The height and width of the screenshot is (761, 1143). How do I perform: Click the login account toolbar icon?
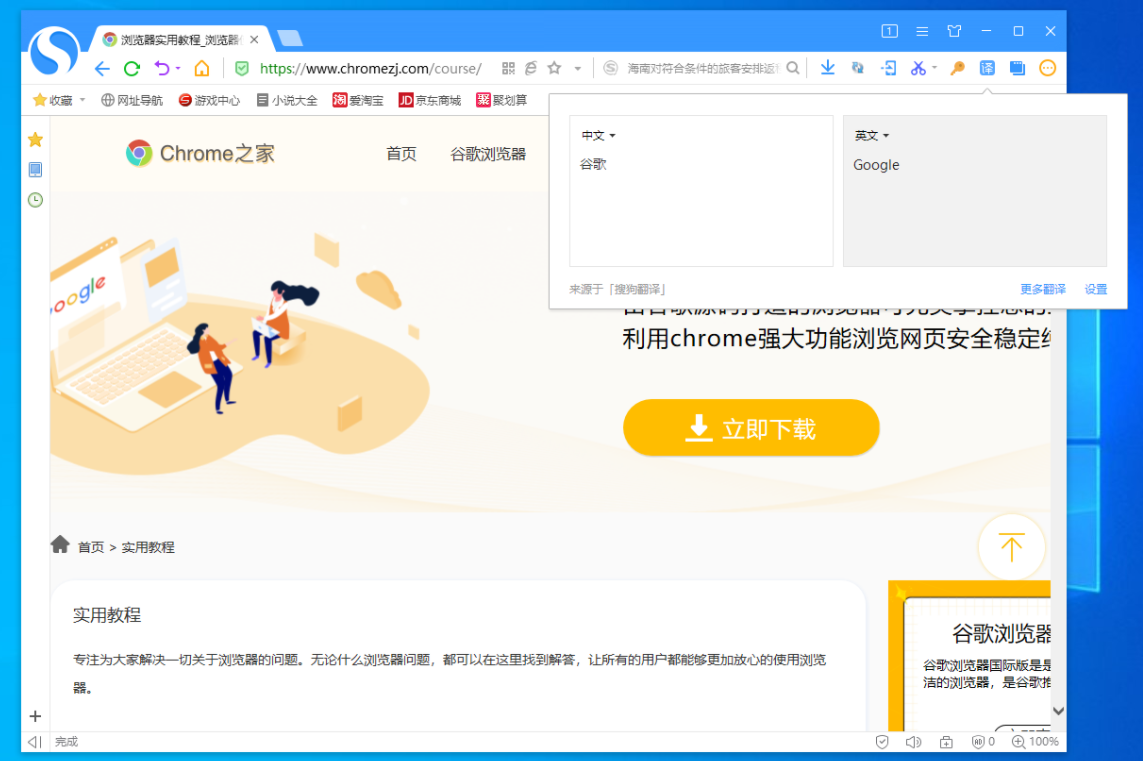(888, 69)
